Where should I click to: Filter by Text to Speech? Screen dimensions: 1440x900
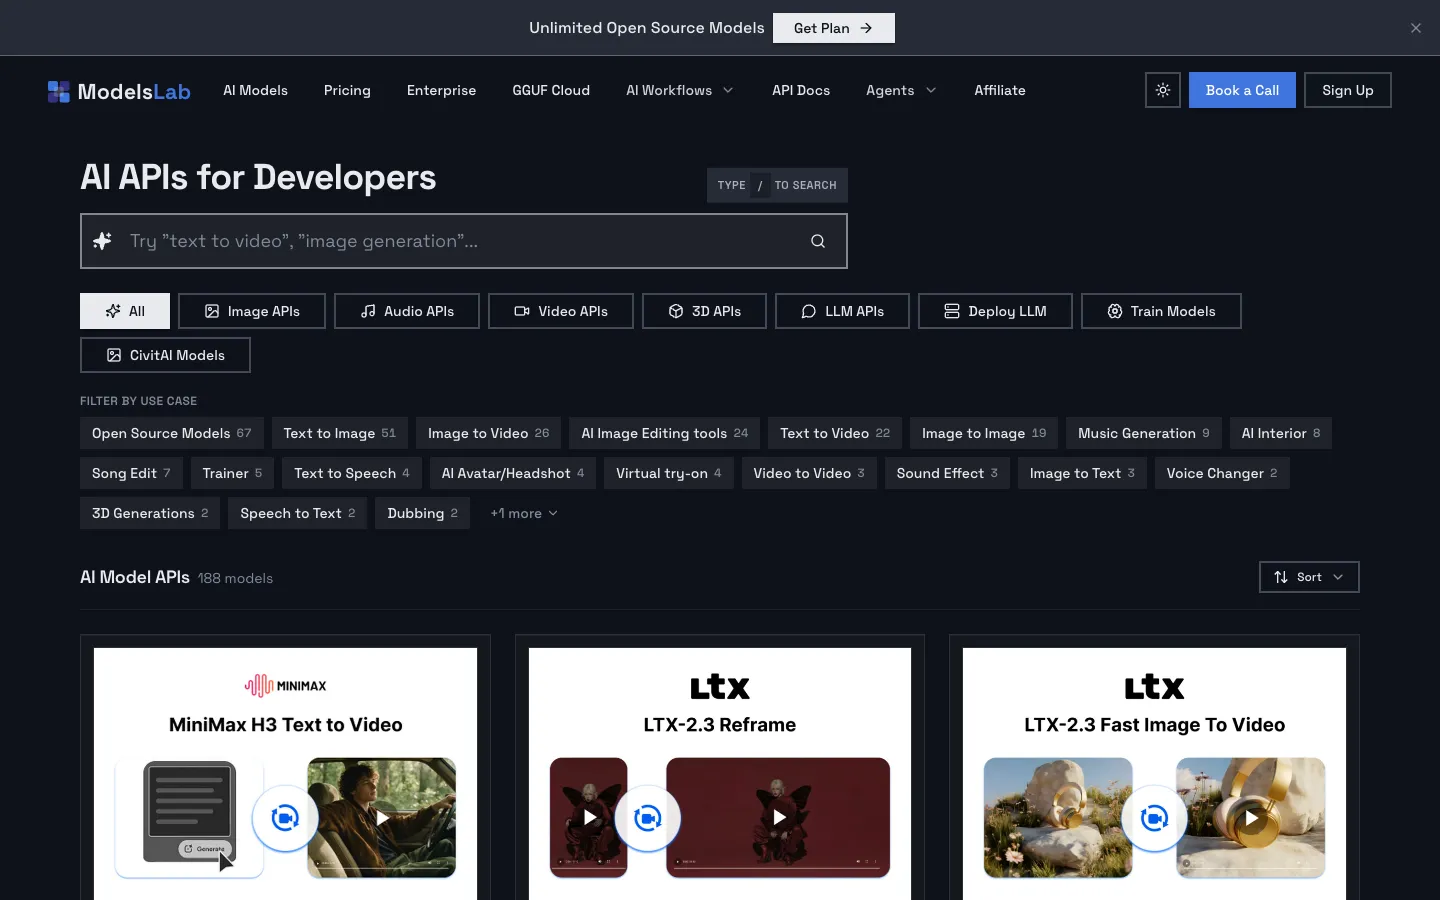coord(352,473)
